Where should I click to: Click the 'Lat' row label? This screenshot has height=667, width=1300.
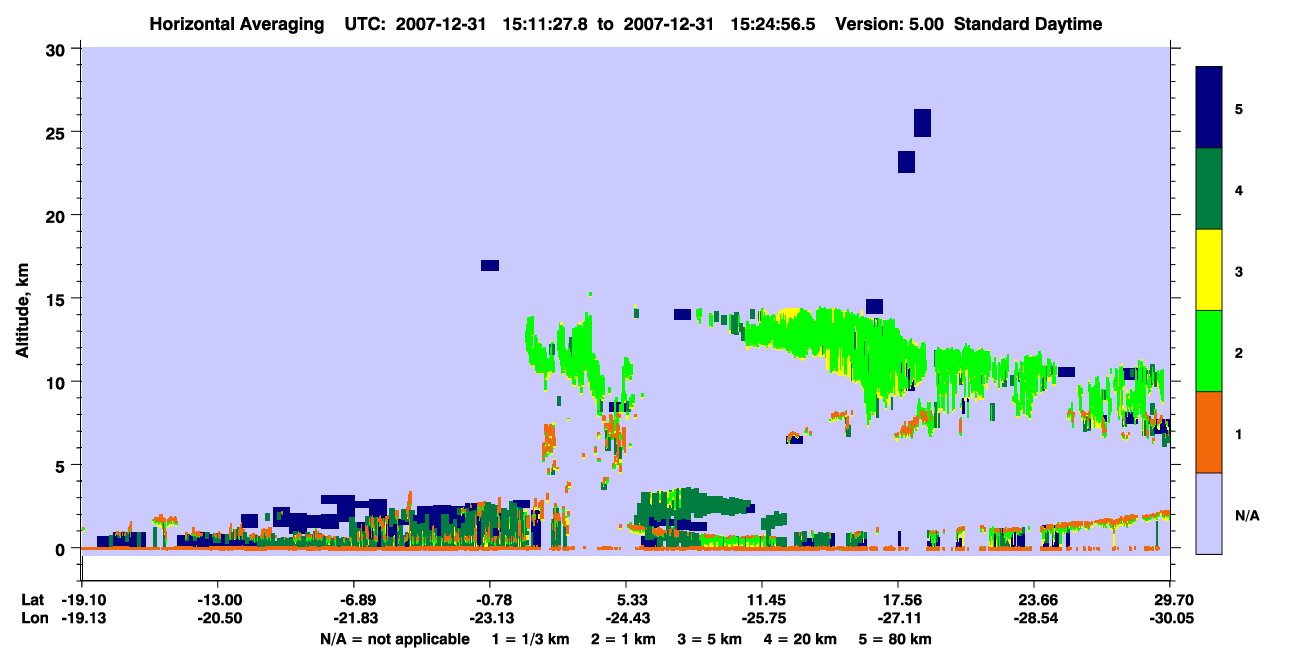[x=32, y=600]
